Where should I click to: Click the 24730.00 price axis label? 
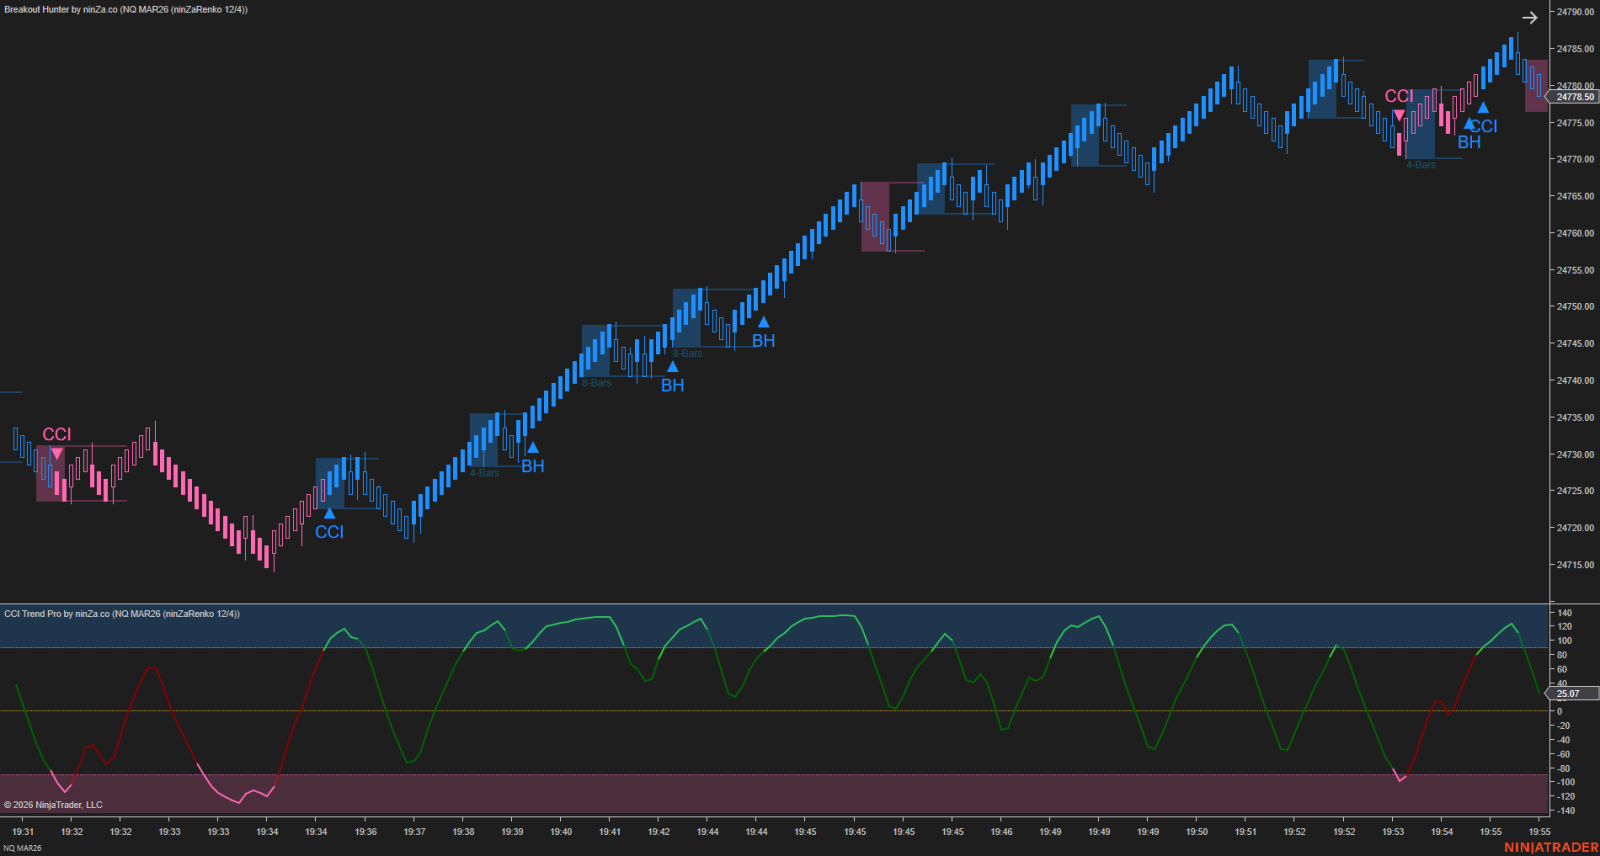click(x=1575, y=454)
